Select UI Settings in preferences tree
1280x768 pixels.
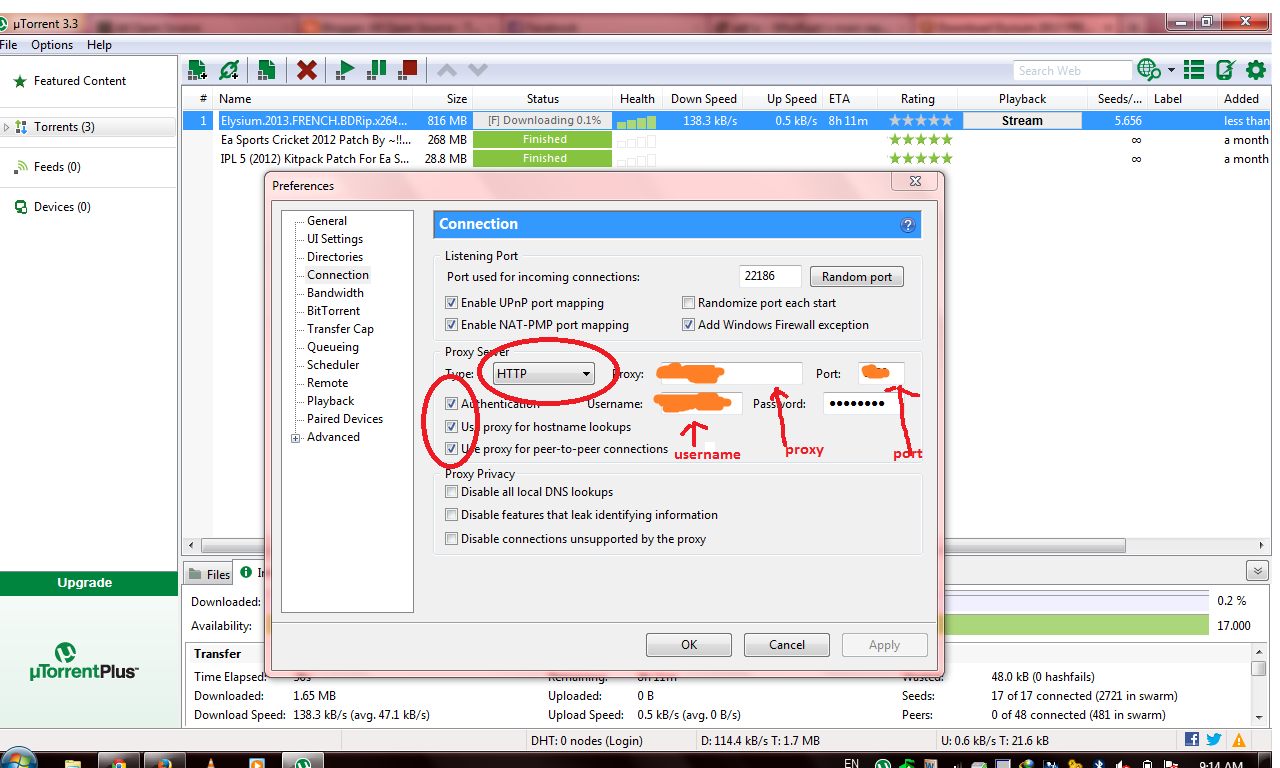pos(335,239)
